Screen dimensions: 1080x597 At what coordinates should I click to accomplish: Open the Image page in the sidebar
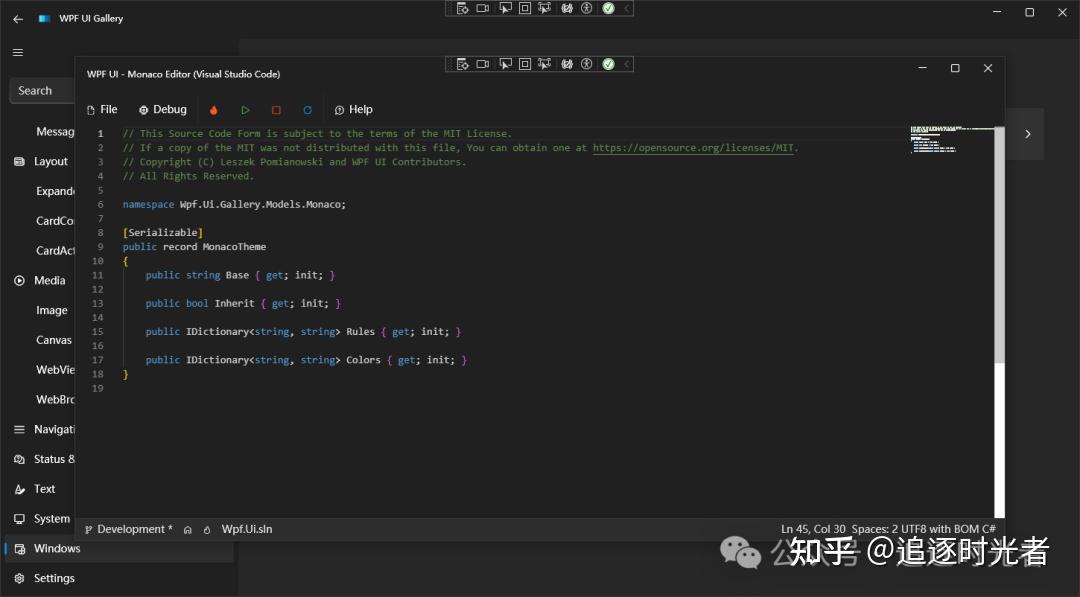click(52, 311)
